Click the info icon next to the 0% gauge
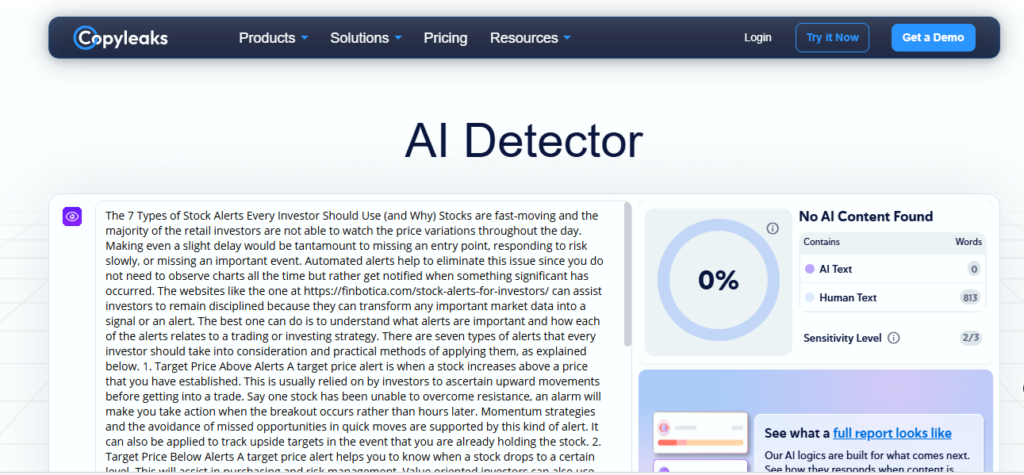The width and height of the screenshot is (1024, 475). click(x=772, y=229)
